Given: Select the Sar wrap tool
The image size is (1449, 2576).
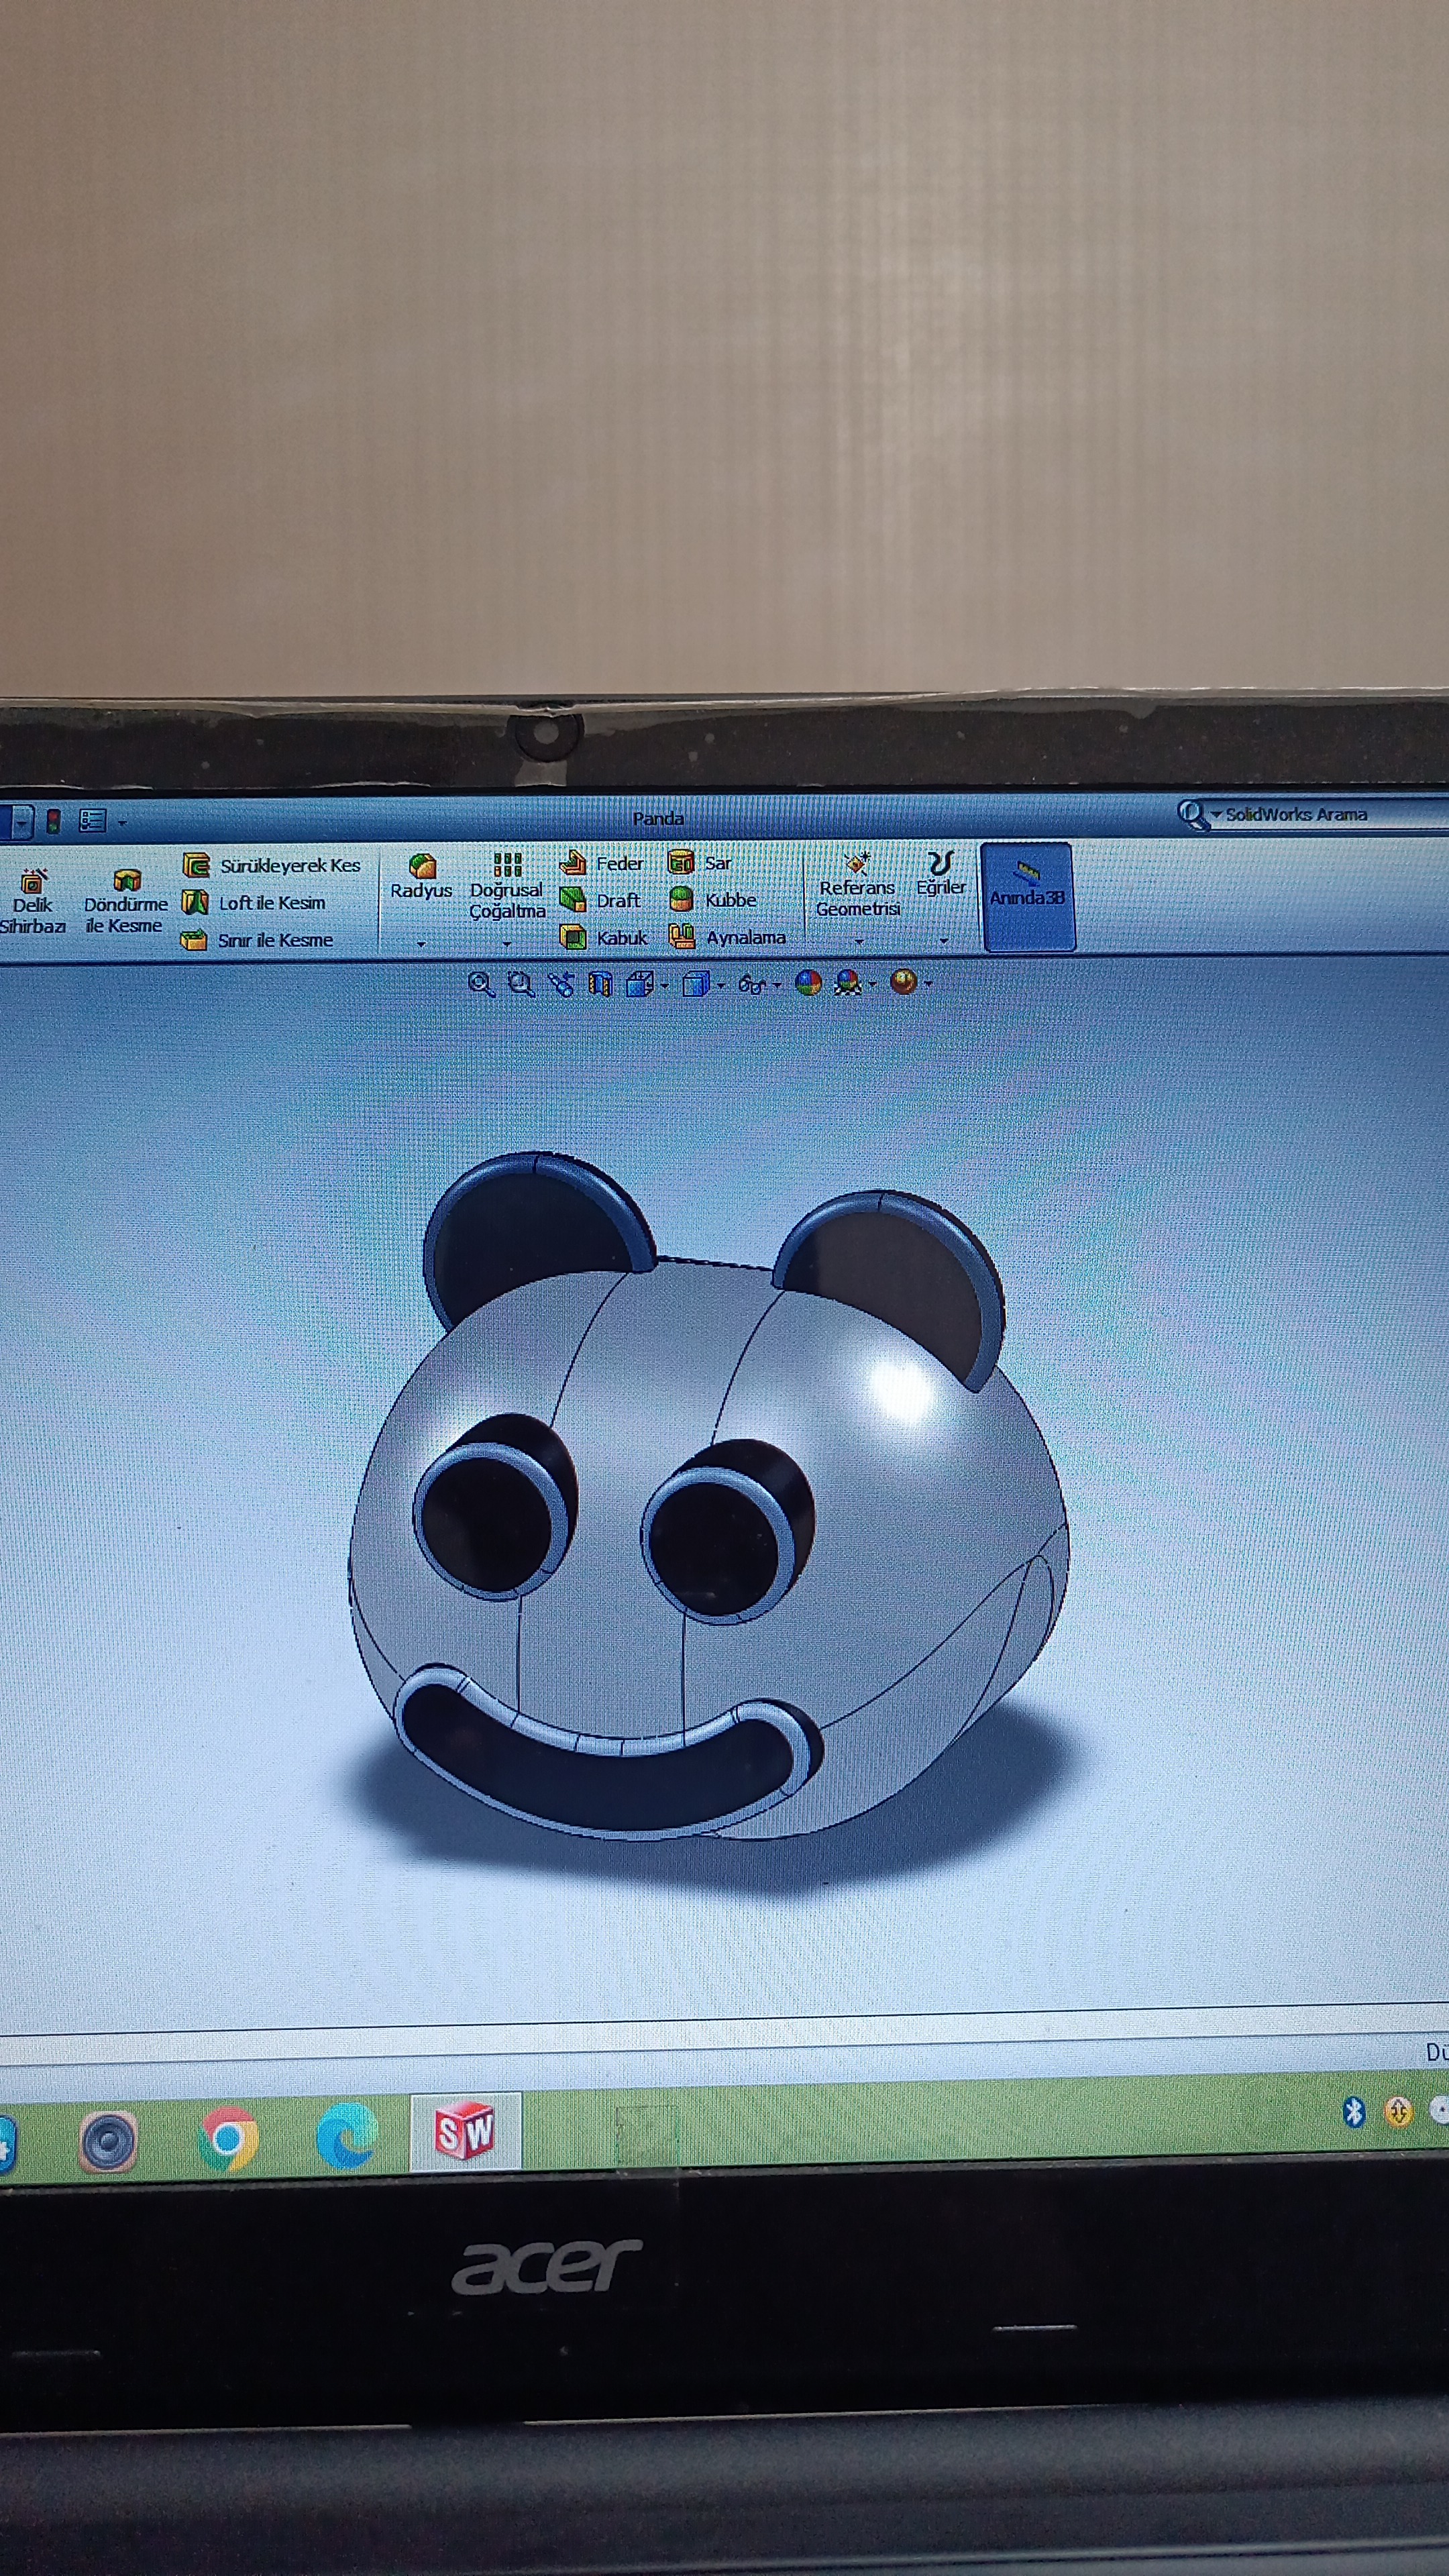Looking at the screenshot, I should 699,862.
